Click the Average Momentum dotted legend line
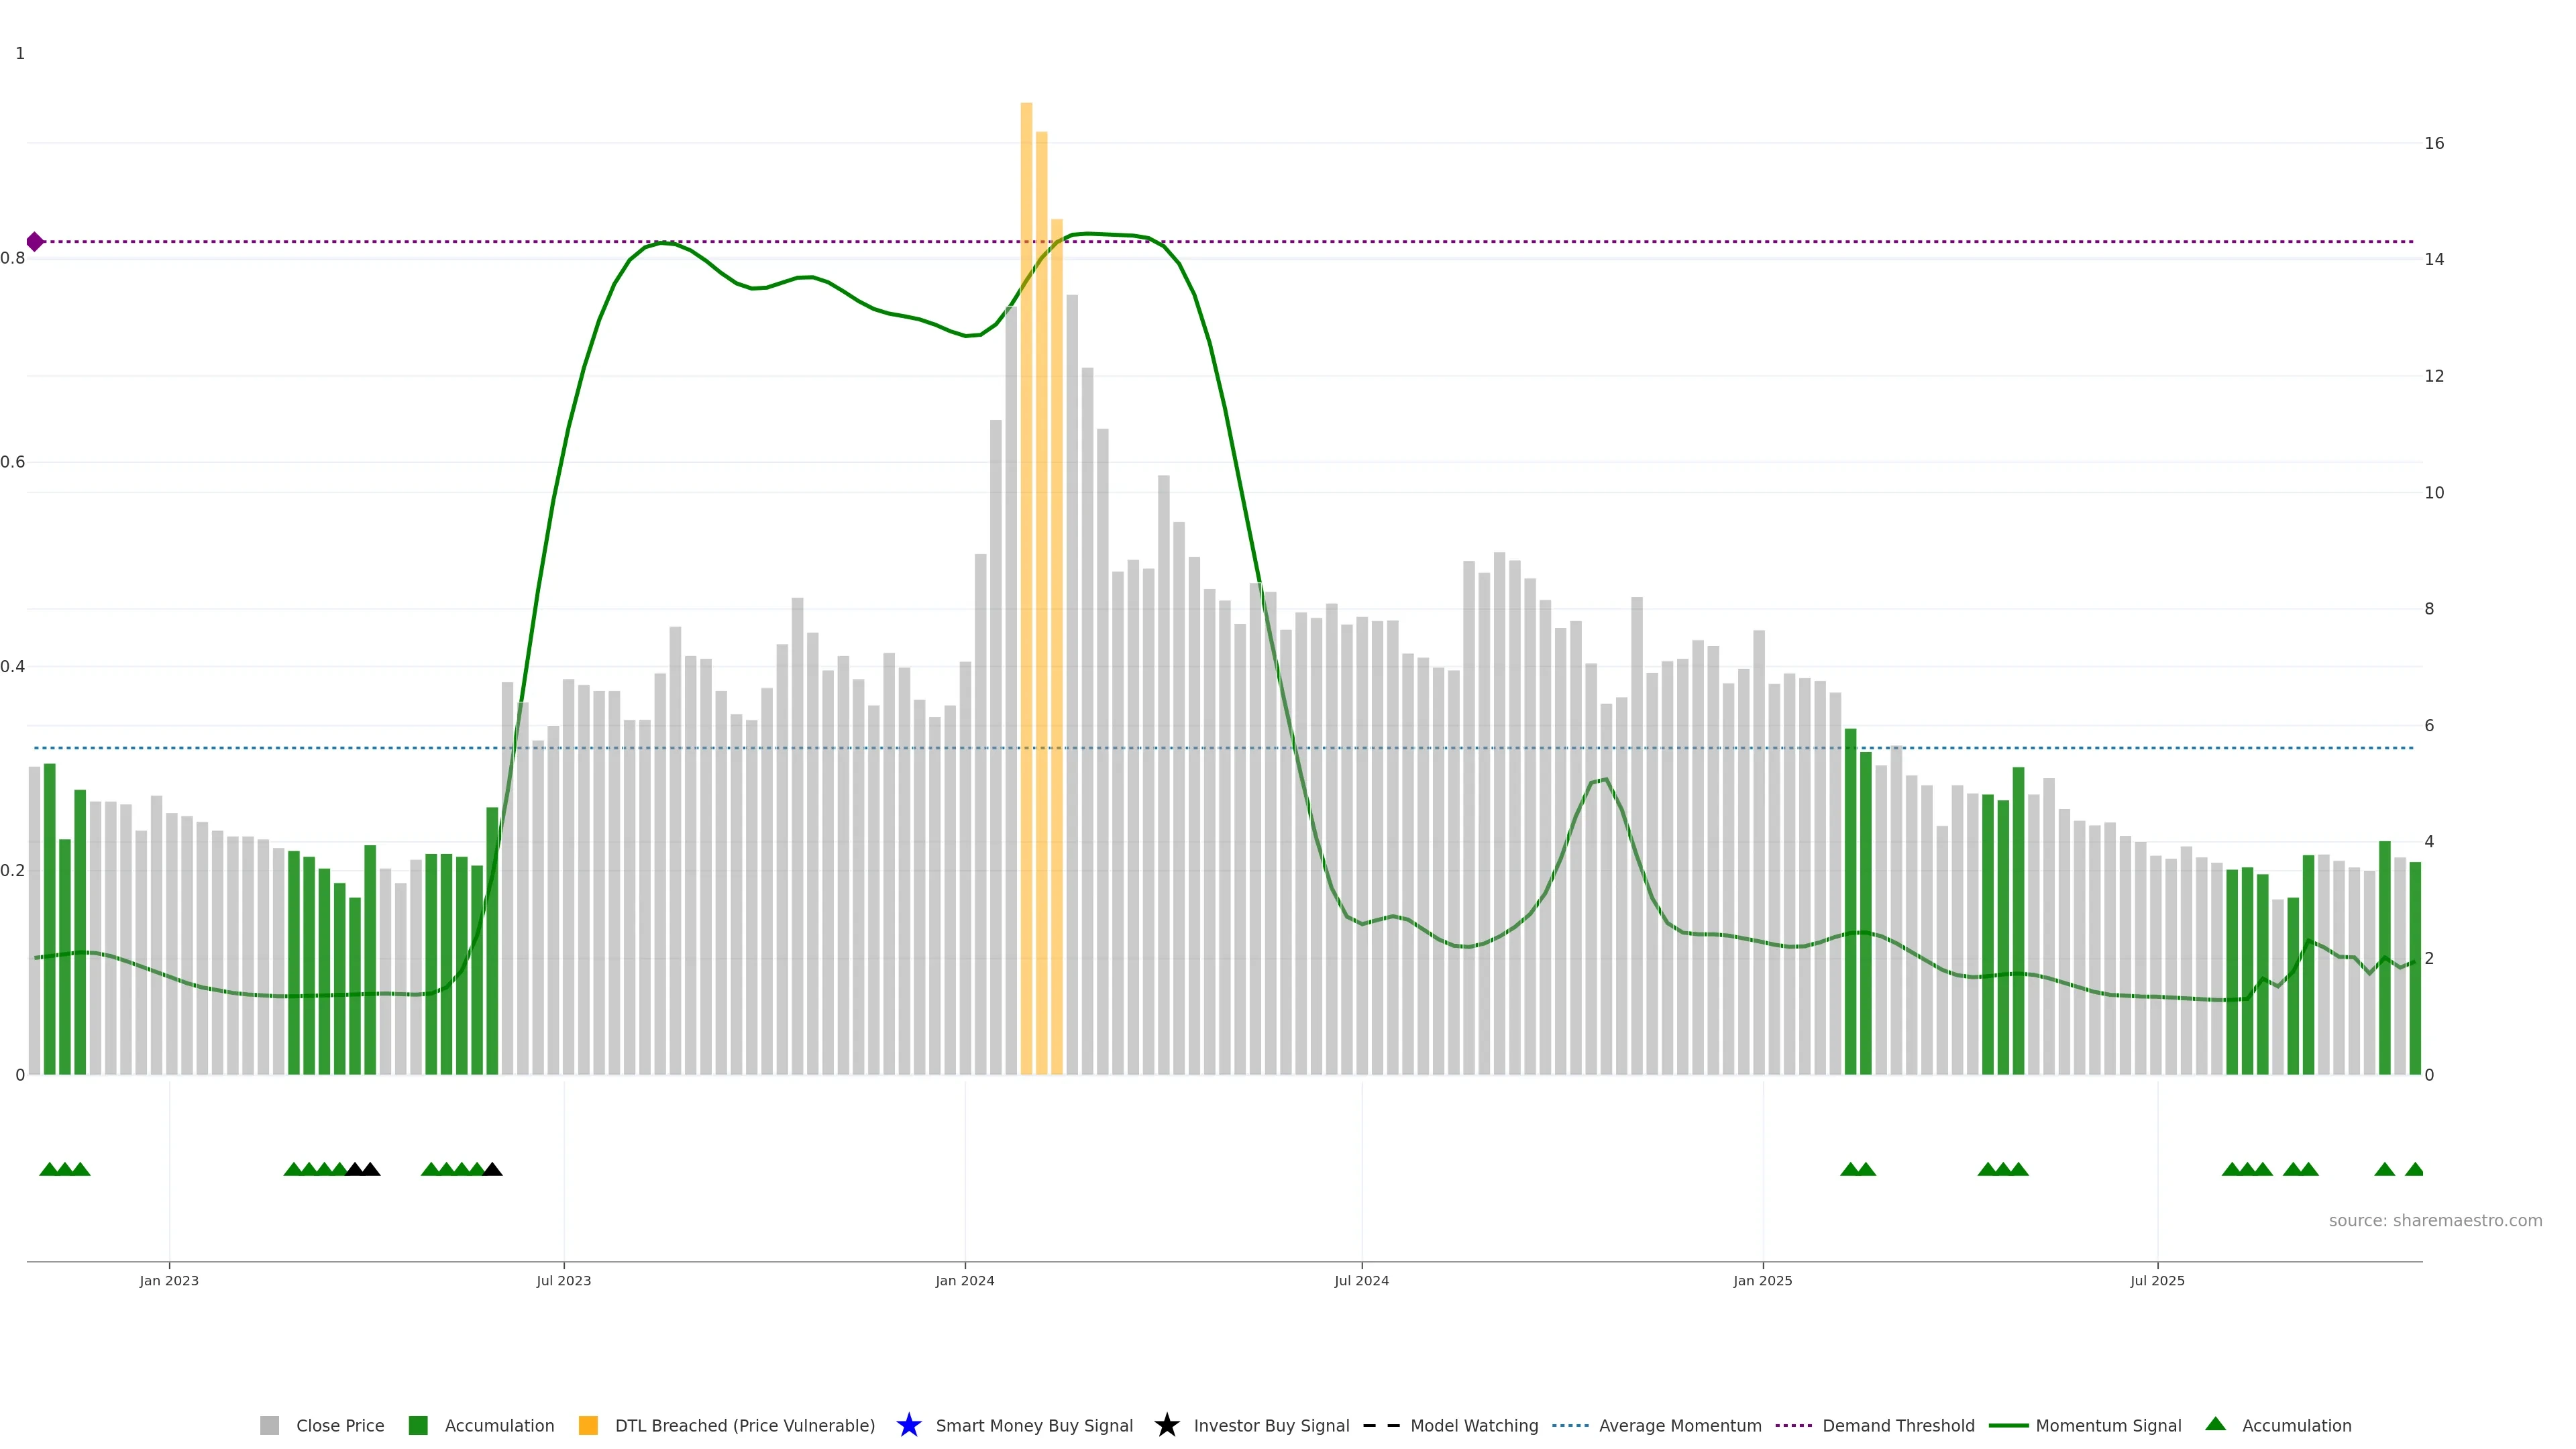 (1570, 1425)
